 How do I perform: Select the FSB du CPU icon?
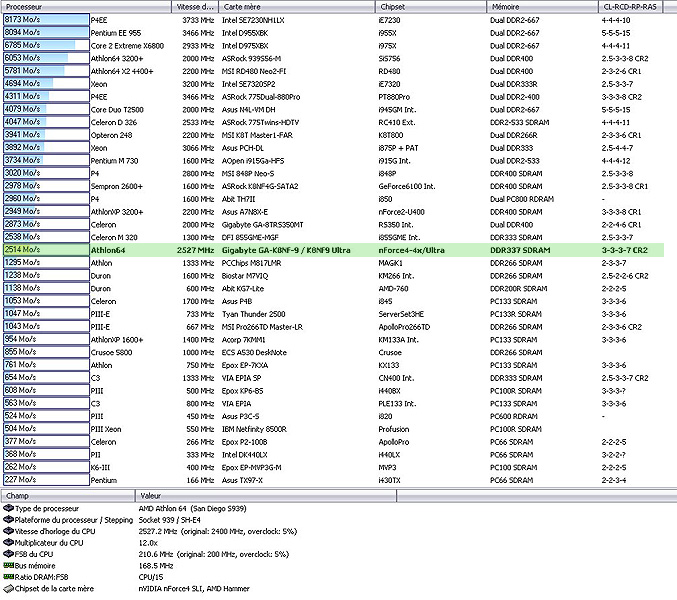[x=8, y=554]
